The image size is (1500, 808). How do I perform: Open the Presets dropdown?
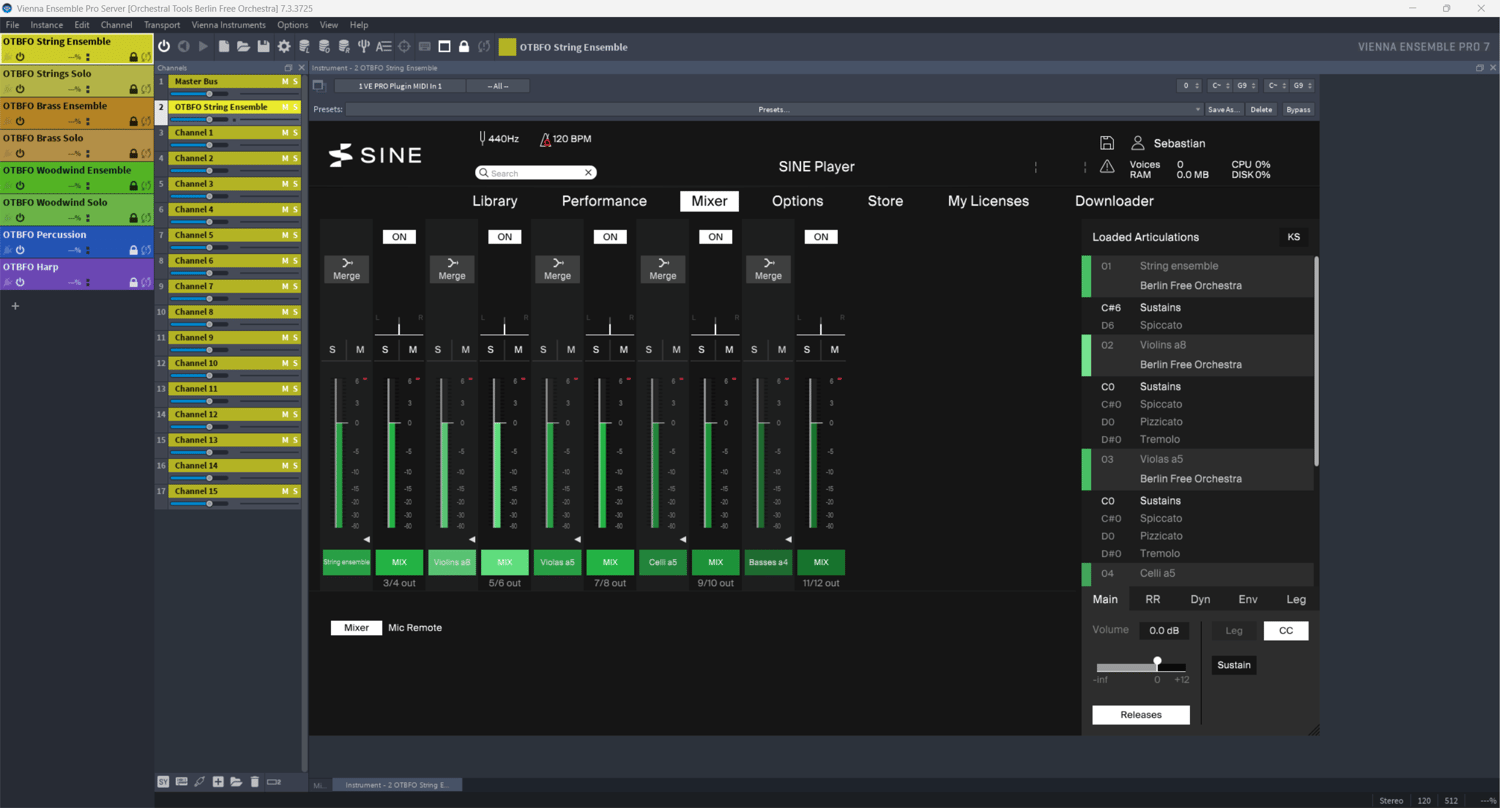[x=774, y=110]
